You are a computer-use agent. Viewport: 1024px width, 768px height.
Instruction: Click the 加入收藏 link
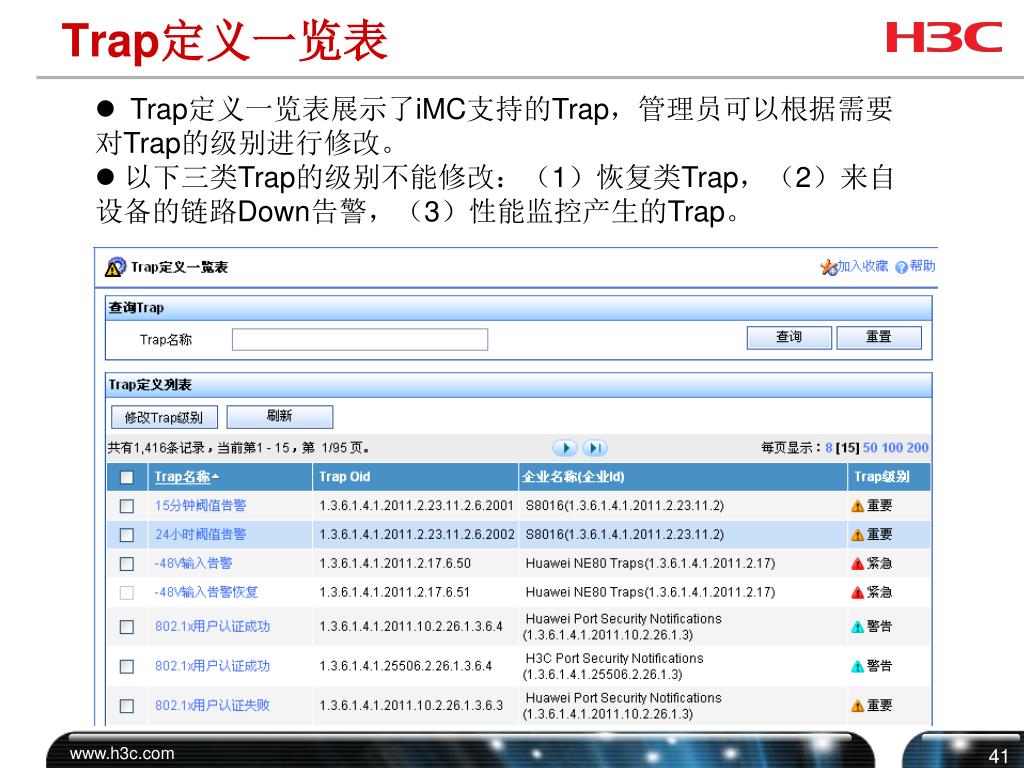tap(863, 266)
